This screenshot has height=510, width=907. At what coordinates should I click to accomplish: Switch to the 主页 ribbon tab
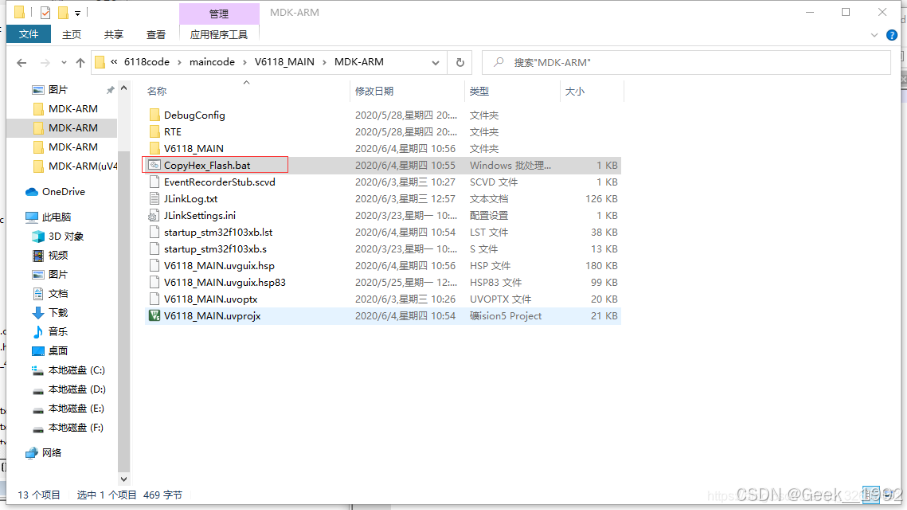(72, 35)
